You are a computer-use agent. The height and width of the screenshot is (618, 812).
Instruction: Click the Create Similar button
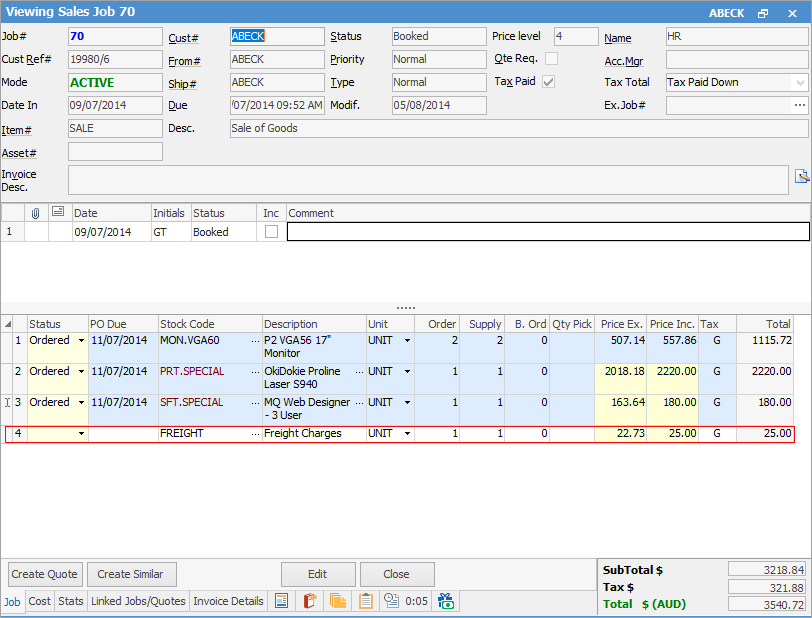point(132,574)
